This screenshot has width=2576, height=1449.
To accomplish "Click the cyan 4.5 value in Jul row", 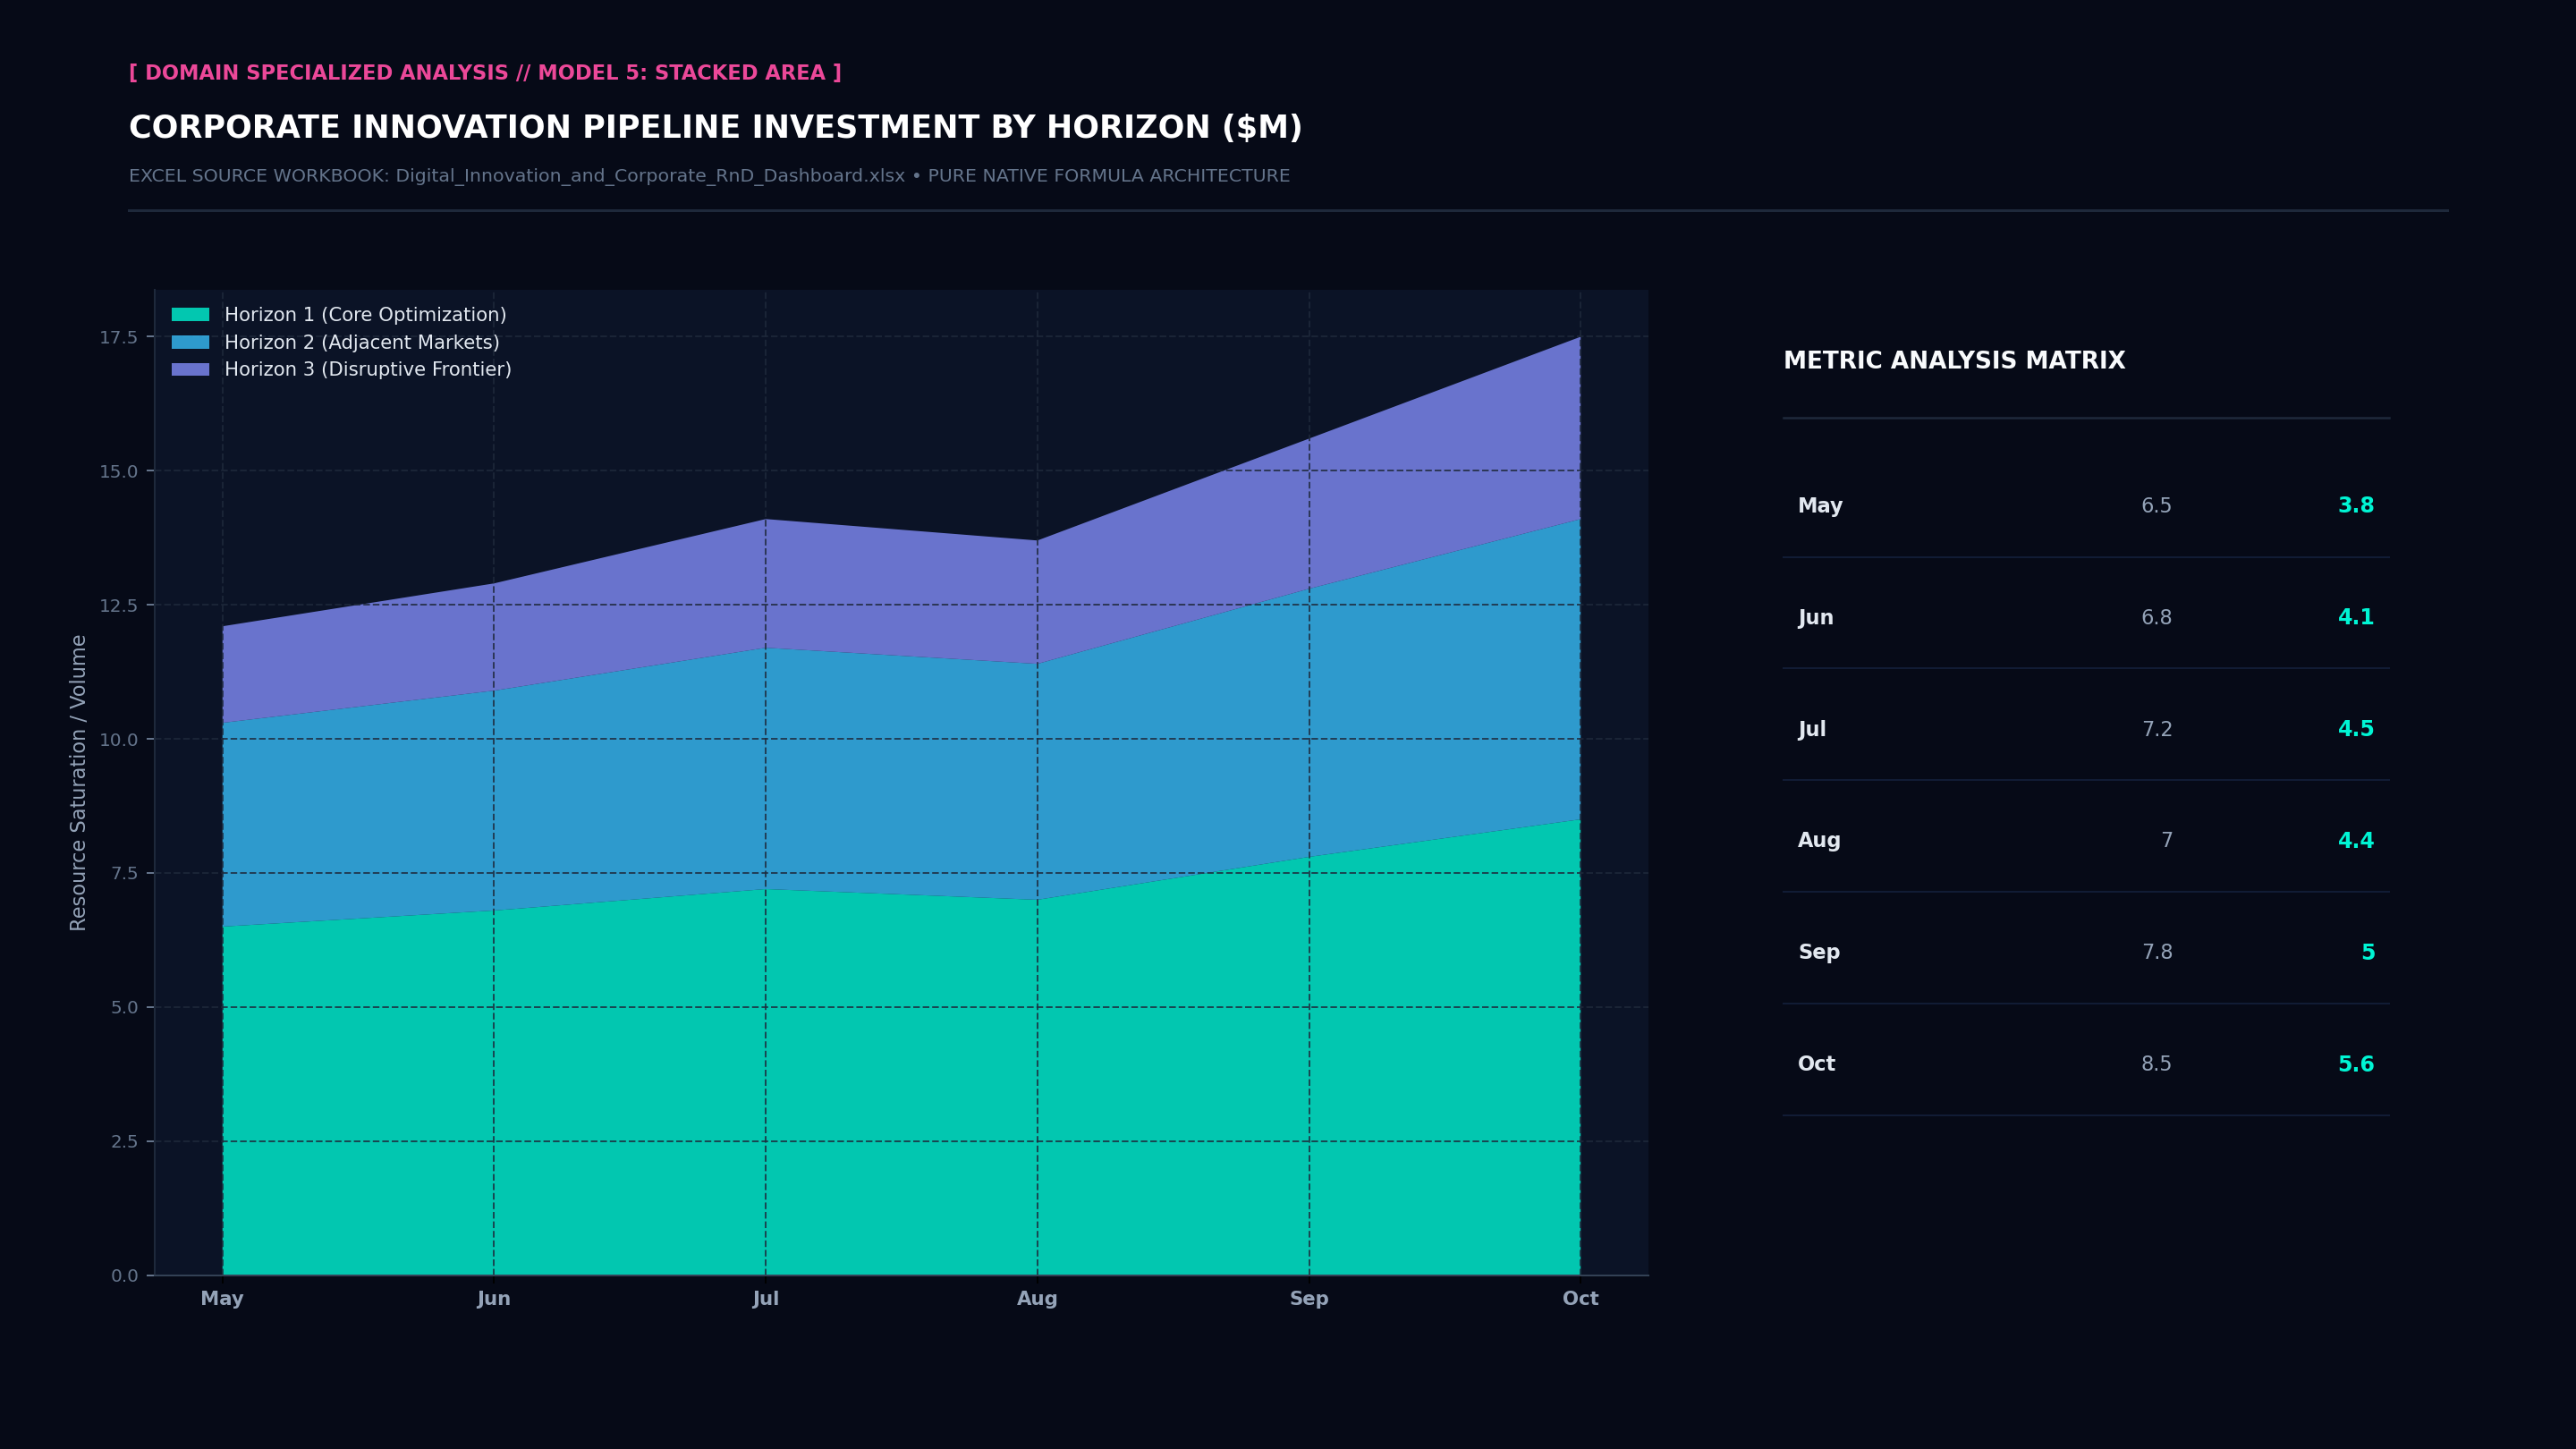I will pos(2355,729).
